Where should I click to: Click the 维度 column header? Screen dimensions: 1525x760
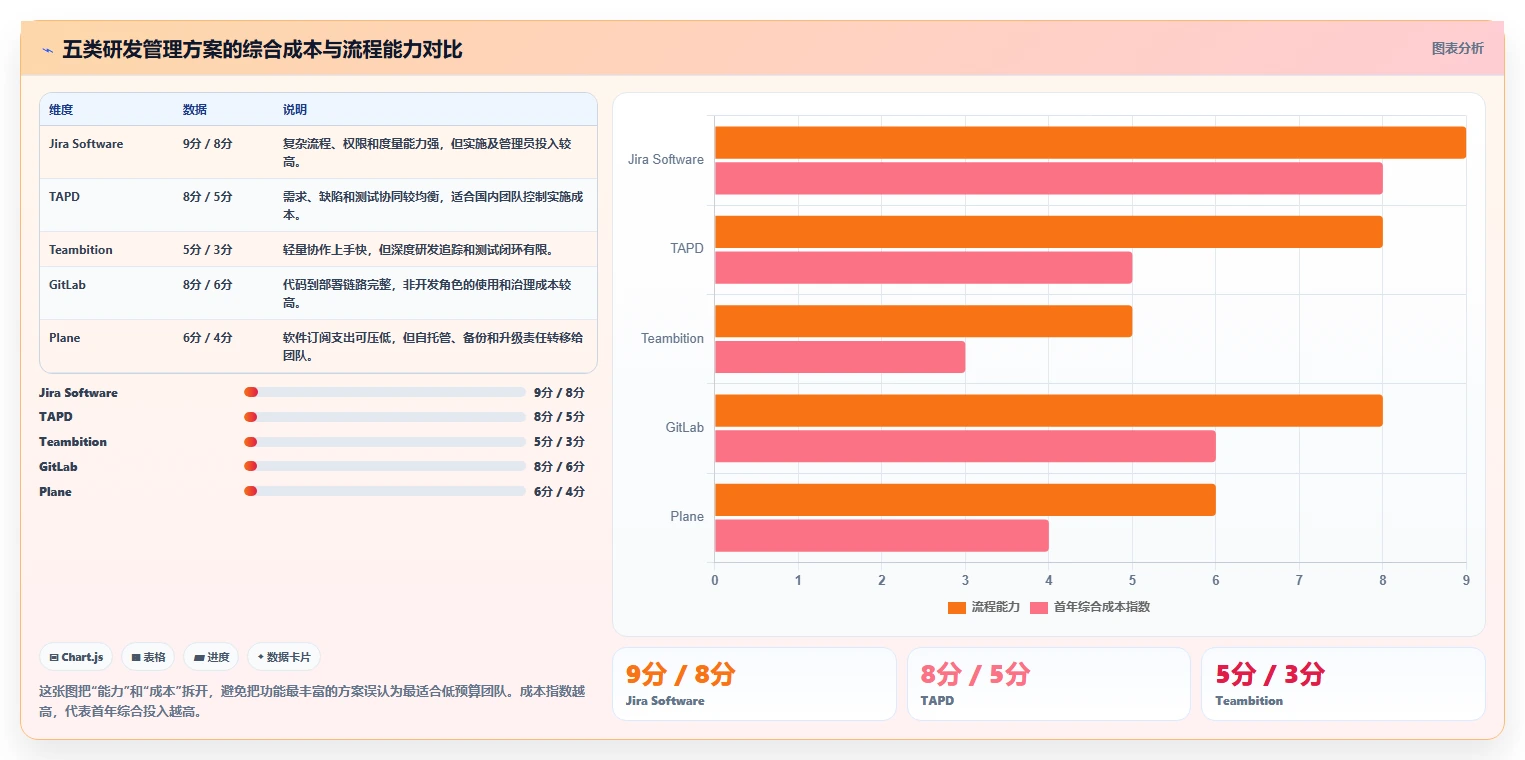click(61, 109)
